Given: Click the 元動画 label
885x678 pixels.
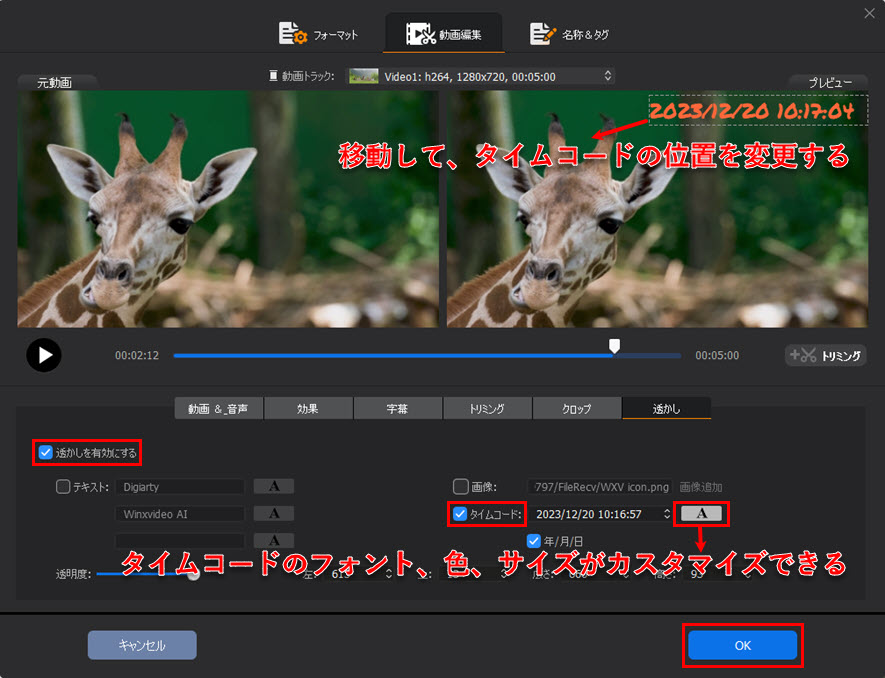Looking at the screenshot, I should (x=55, y=83).
